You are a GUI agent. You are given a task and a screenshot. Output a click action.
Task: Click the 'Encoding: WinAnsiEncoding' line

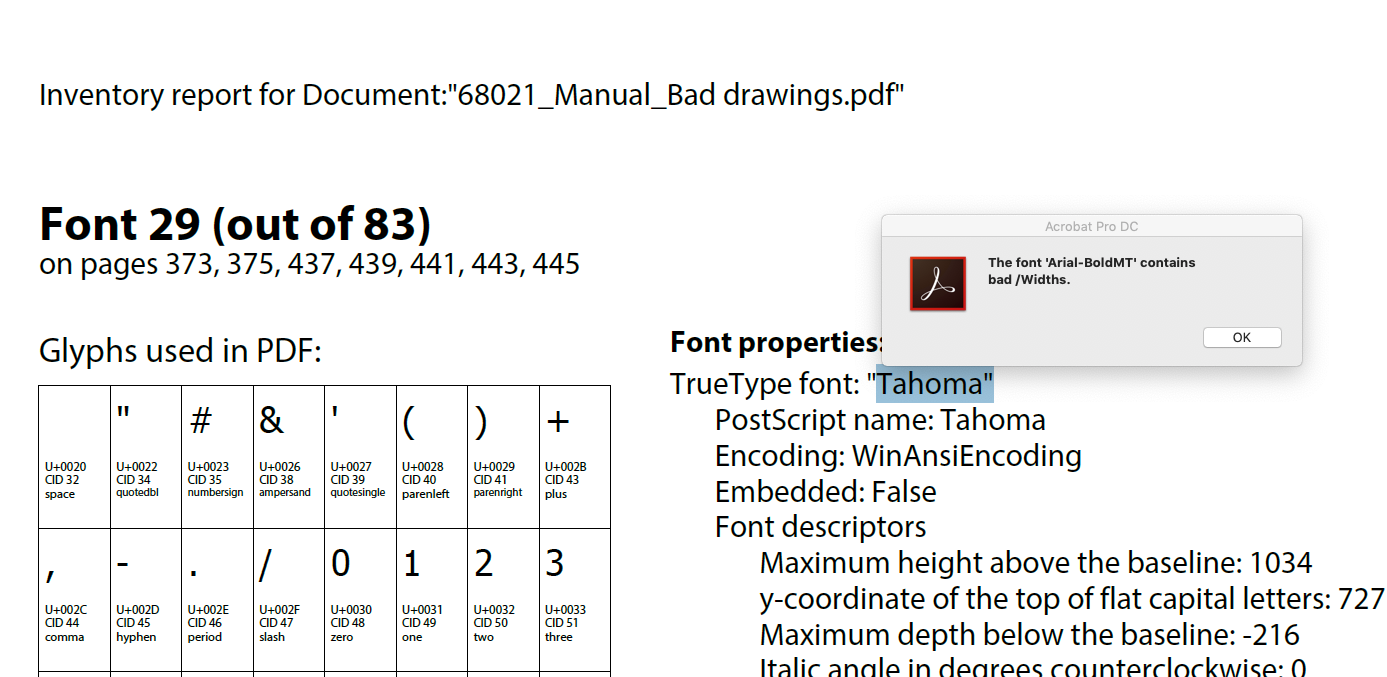898,456
